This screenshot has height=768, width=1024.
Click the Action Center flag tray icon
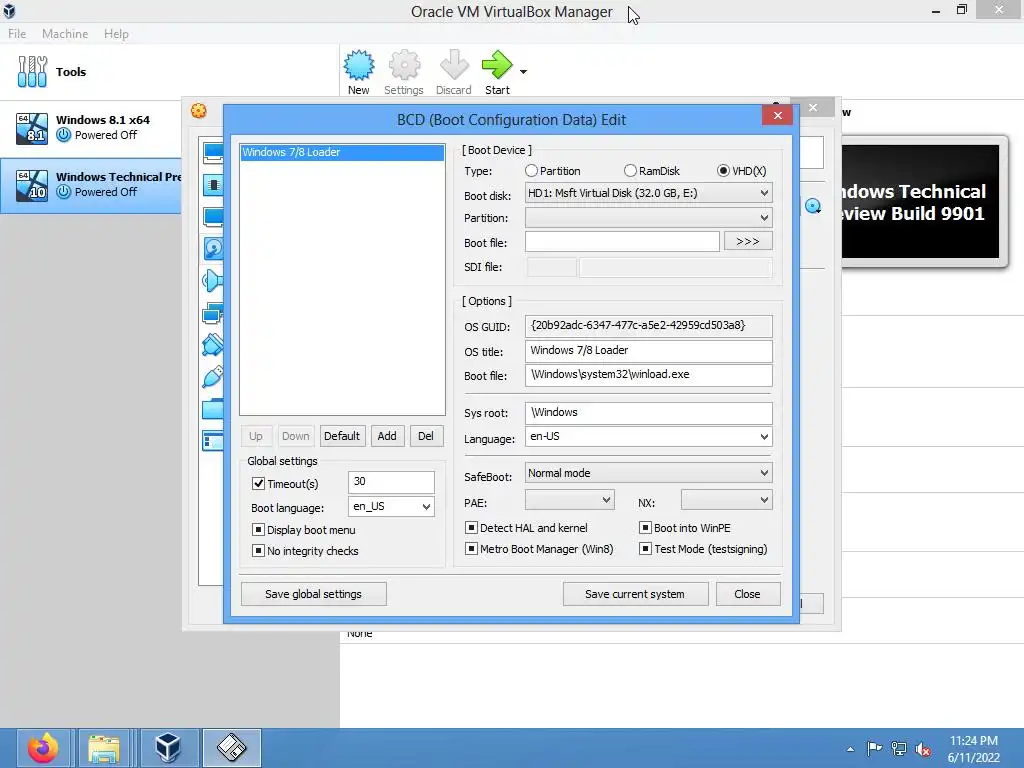(874, 748)
